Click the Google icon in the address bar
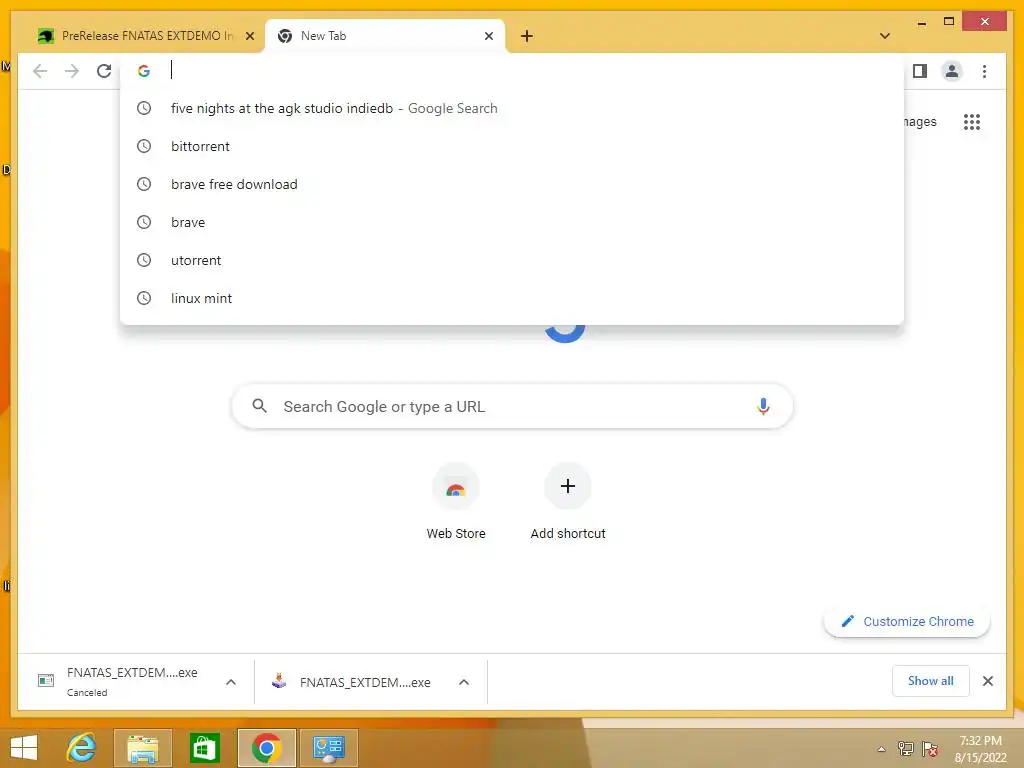The width and height of the screenshot is (1024, 768). [x=144, y=71]
